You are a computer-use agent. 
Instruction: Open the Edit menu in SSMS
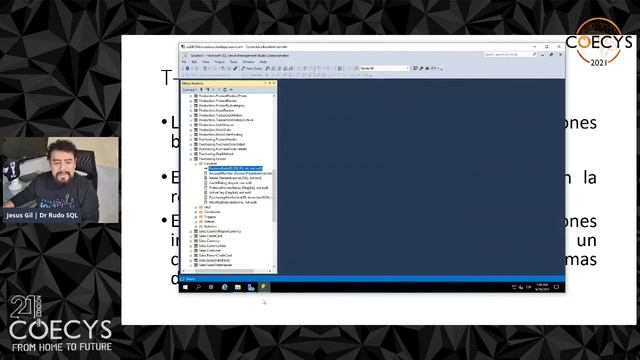point(194,62)
